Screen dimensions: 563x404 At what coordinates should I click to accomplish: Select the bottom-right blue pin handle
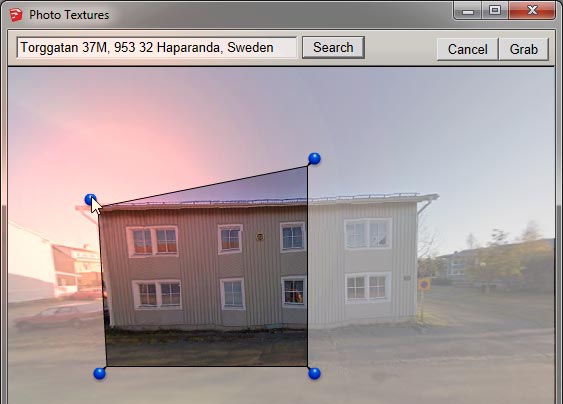[314, 373]
